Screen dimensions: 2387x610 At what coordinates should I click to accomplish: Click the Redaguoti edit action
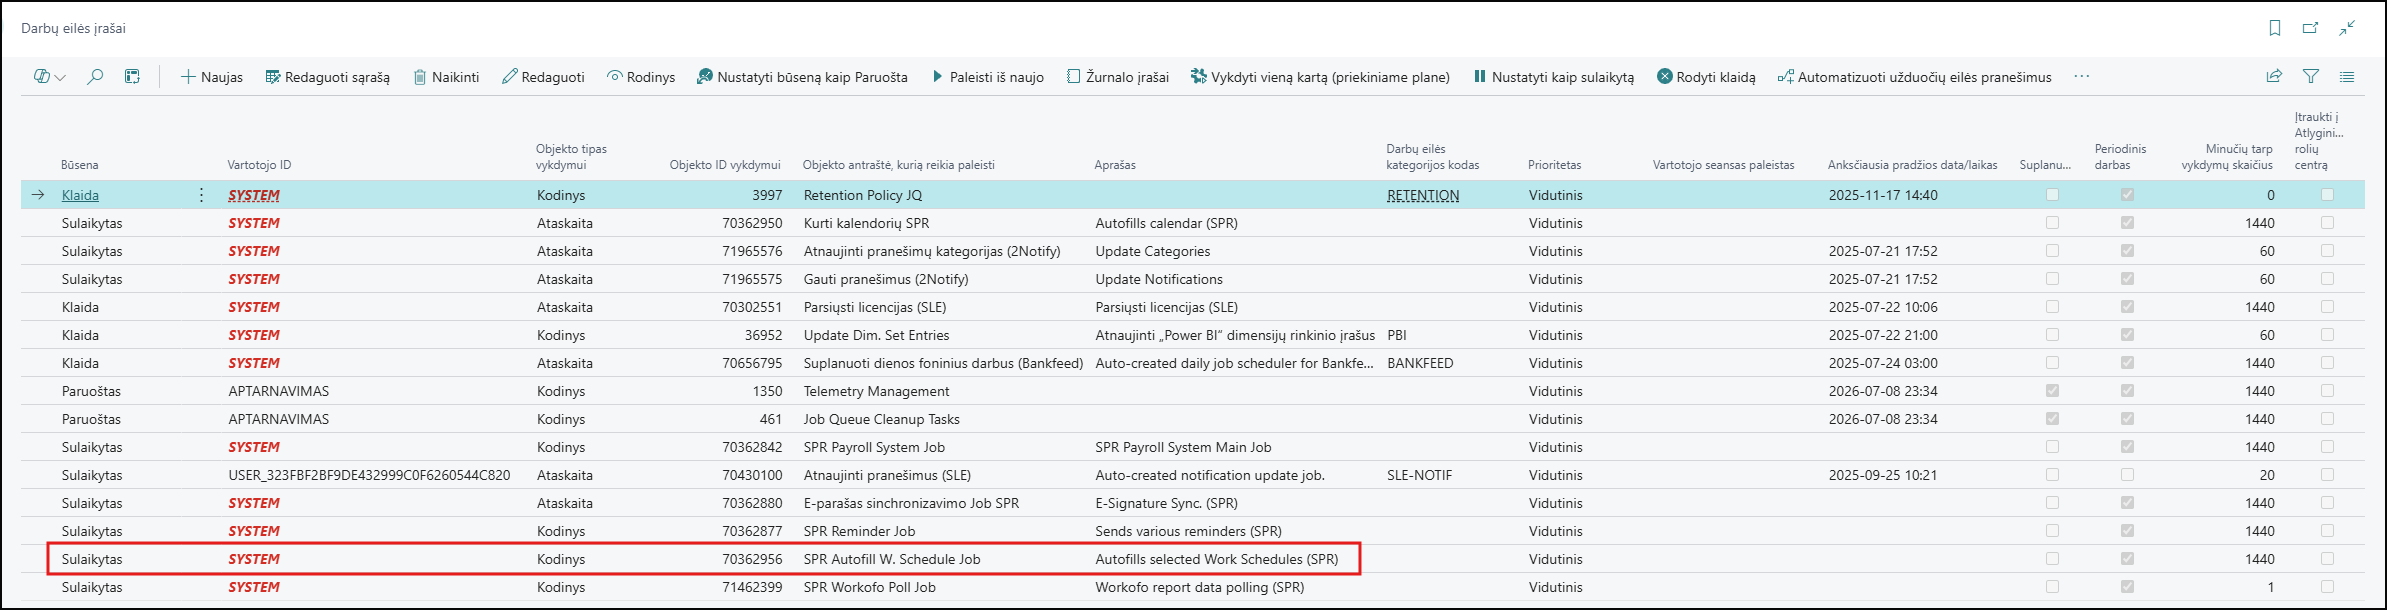(x=543, y=77)
